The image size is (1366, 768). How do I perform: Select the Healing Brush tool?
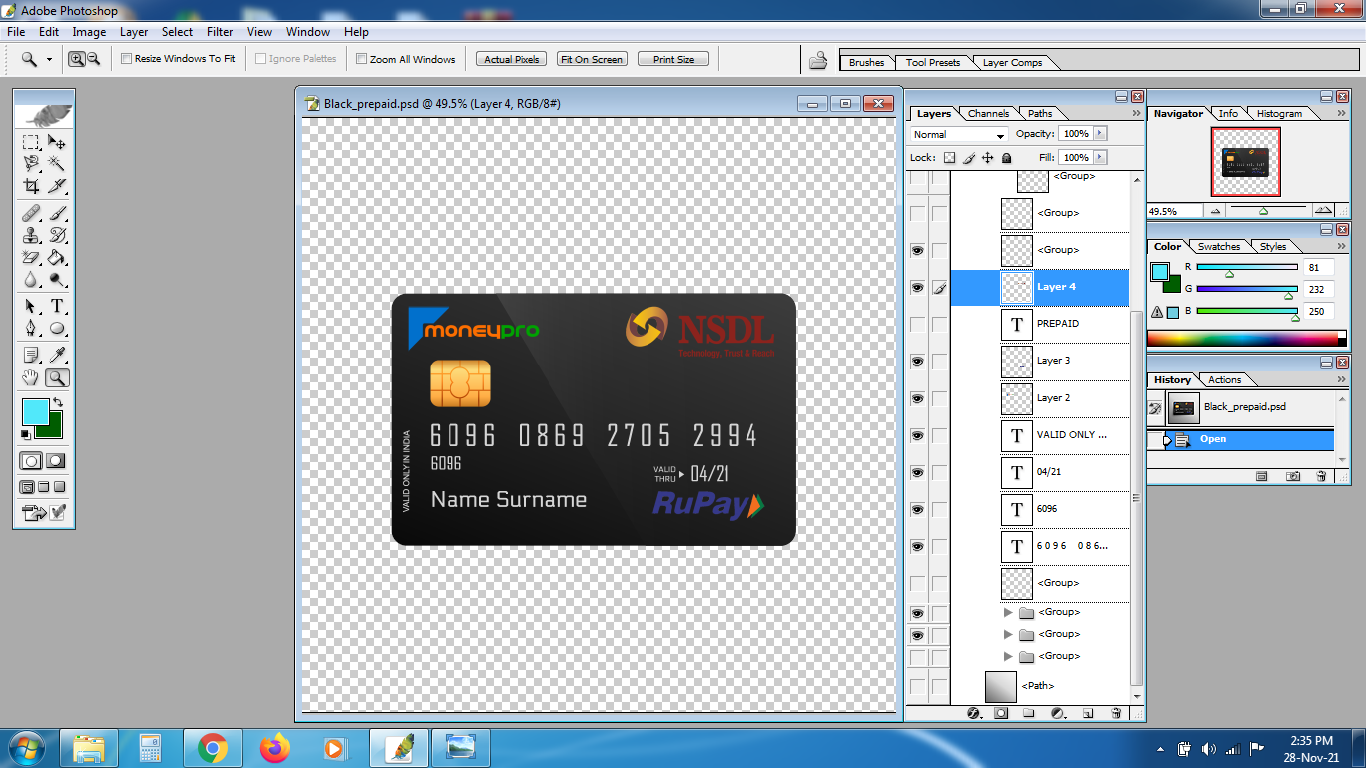tap(31, 213)
